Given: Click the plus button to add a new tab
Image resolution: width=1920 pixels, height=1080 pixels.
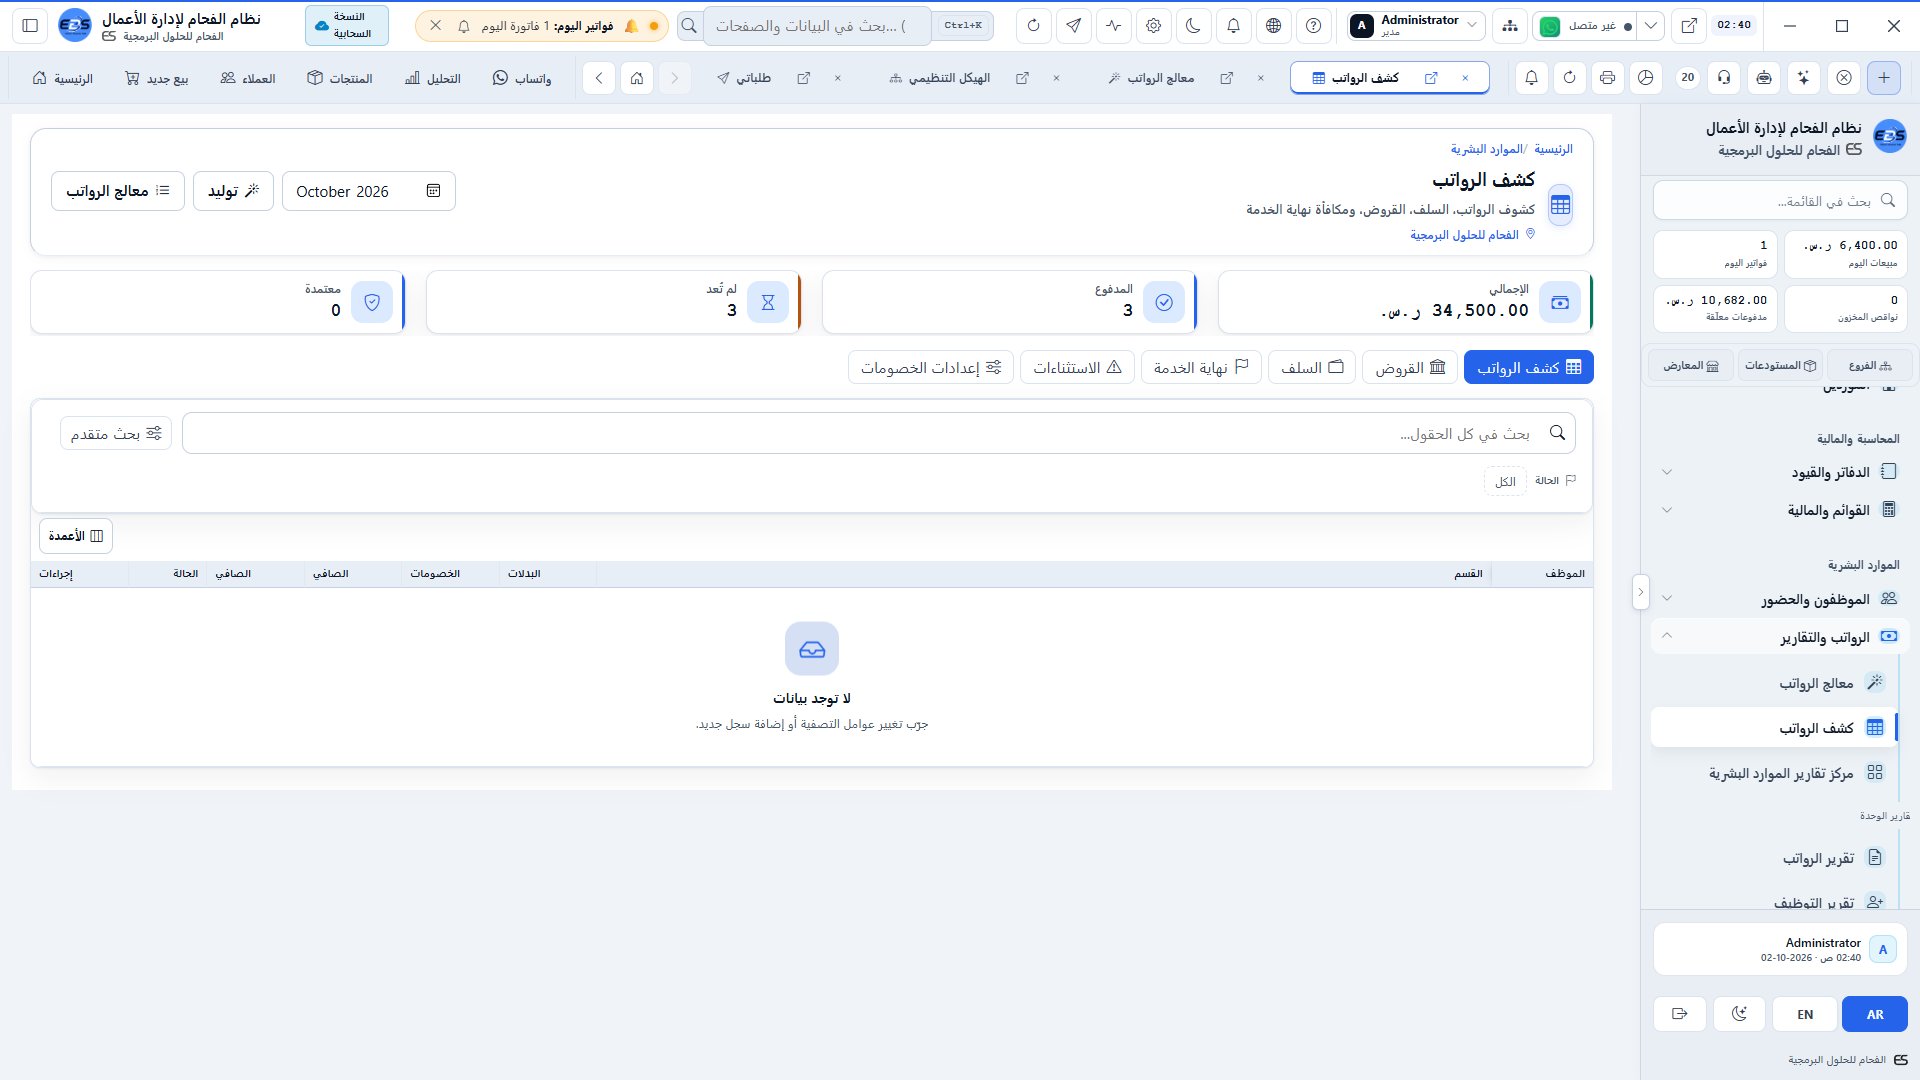Looking at the screenshot, I should pyautogui.click(x=1884, y=78).
